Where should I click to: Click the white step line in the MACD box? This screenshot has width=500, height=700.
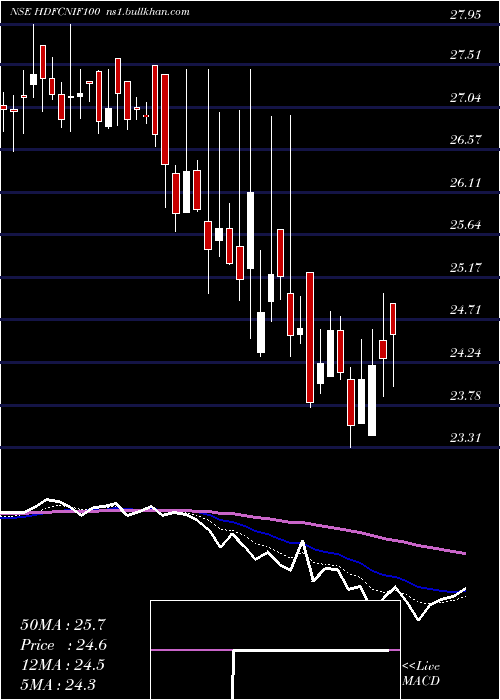[x=312, y=651]
